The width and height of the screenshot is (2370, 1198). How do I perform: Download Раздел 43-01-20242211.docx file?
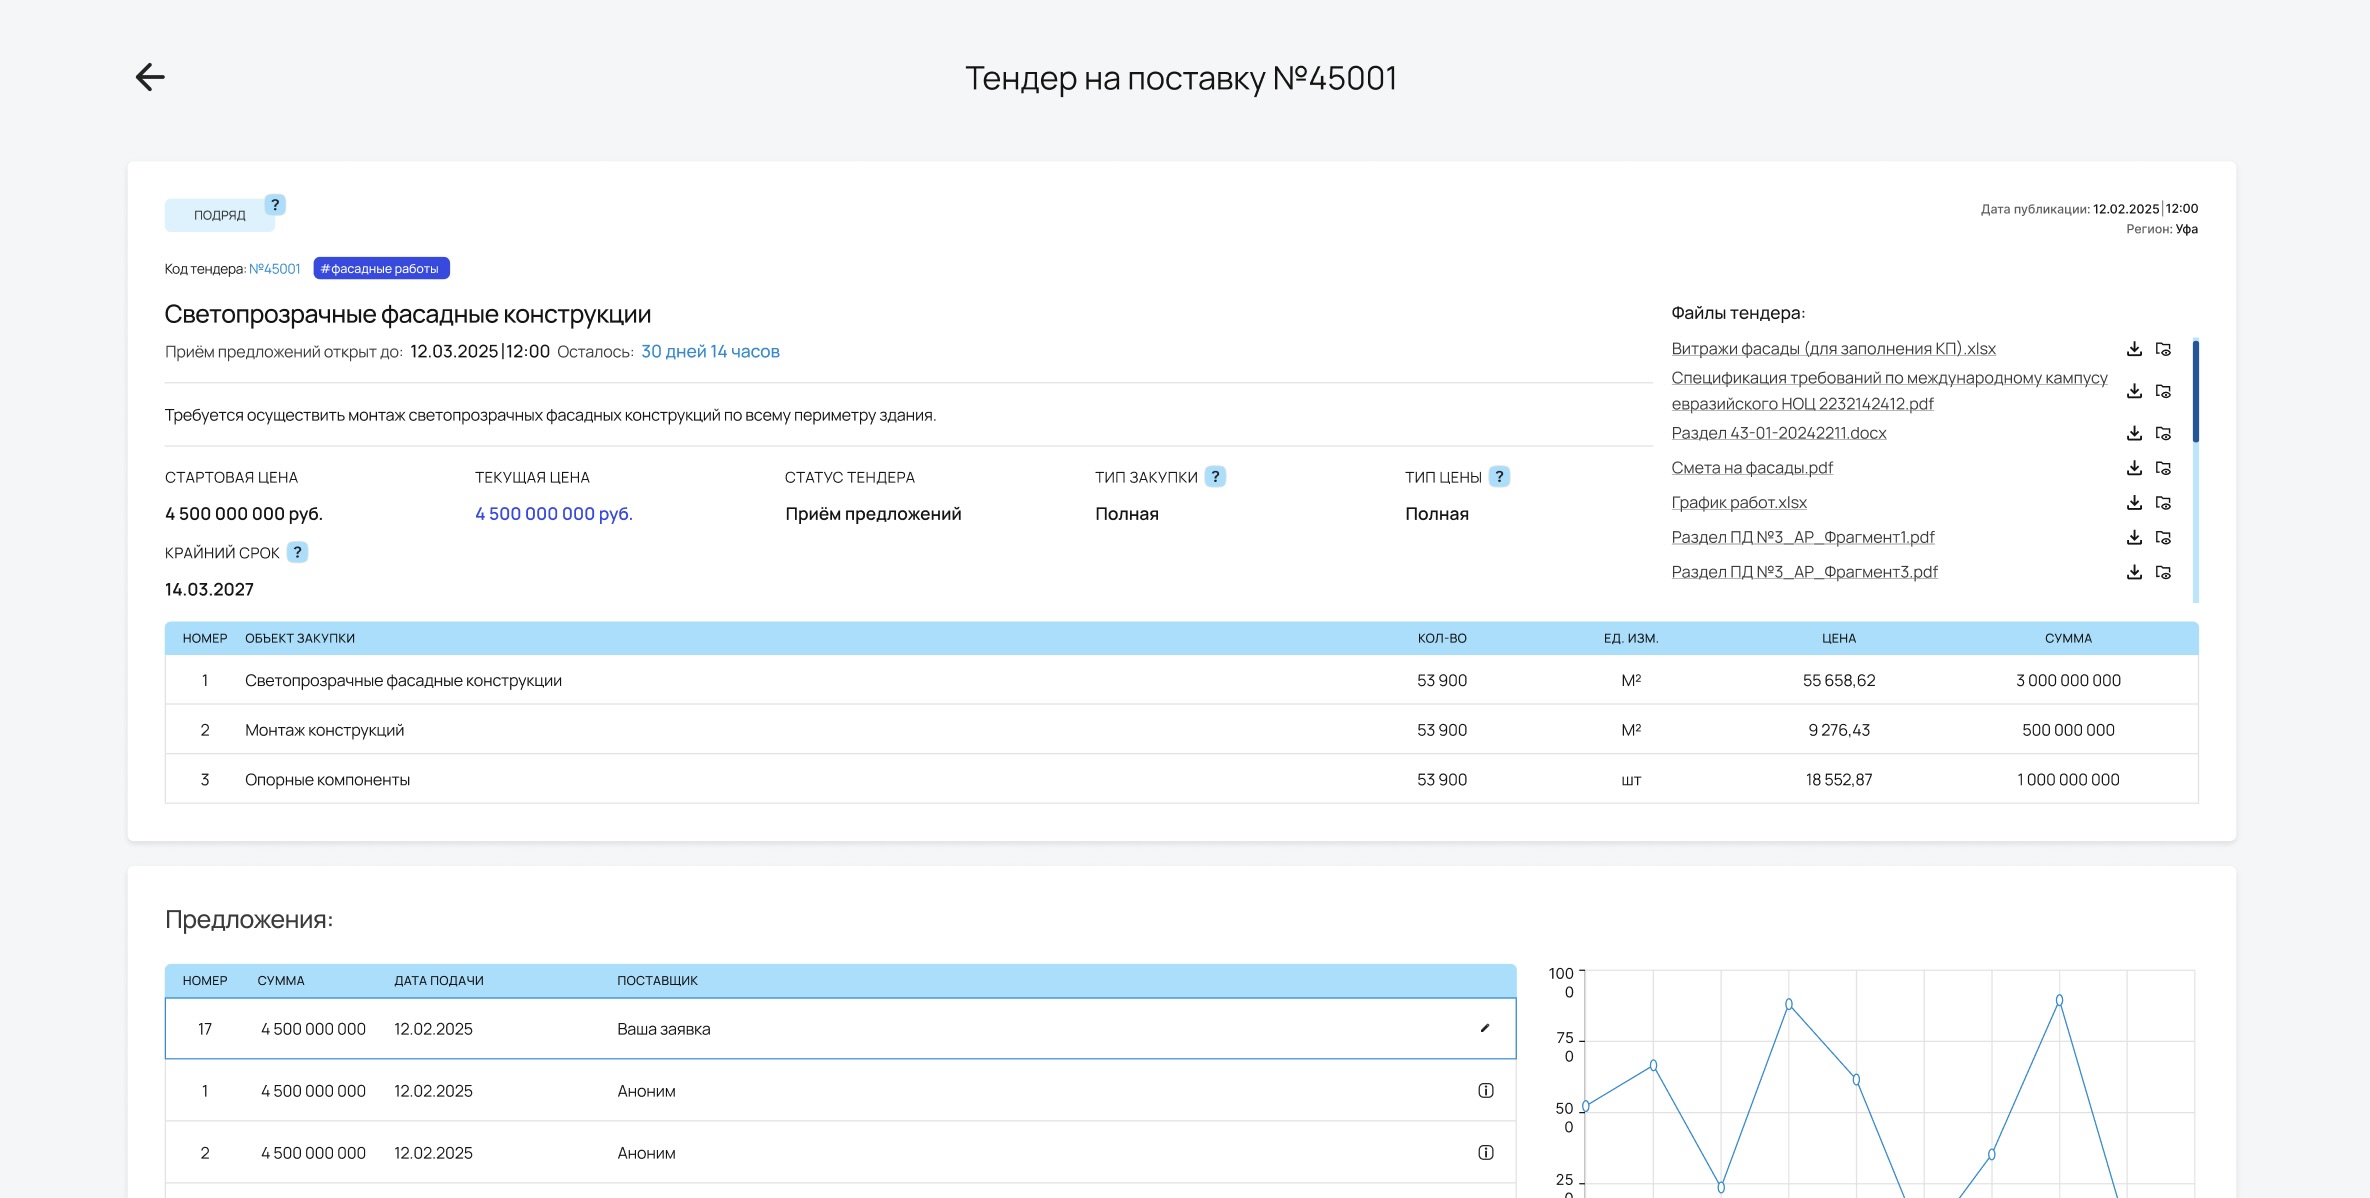click(2133, 433)
